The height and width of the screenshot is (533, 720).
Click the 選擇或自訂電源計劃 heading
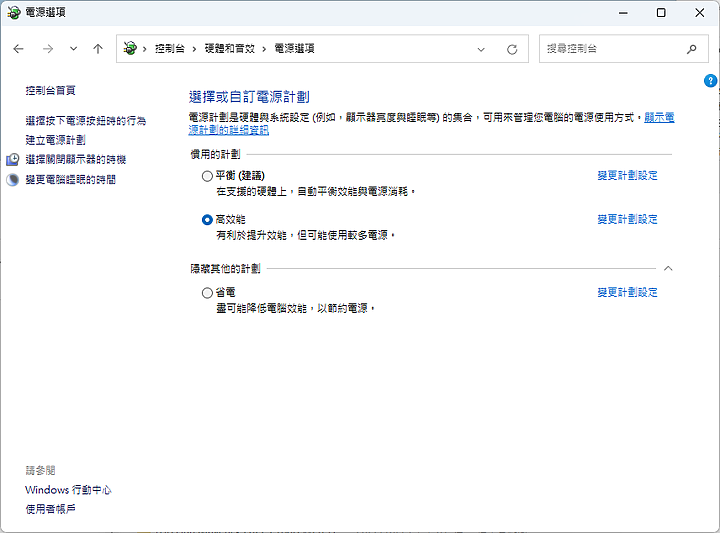pos(249,97)
